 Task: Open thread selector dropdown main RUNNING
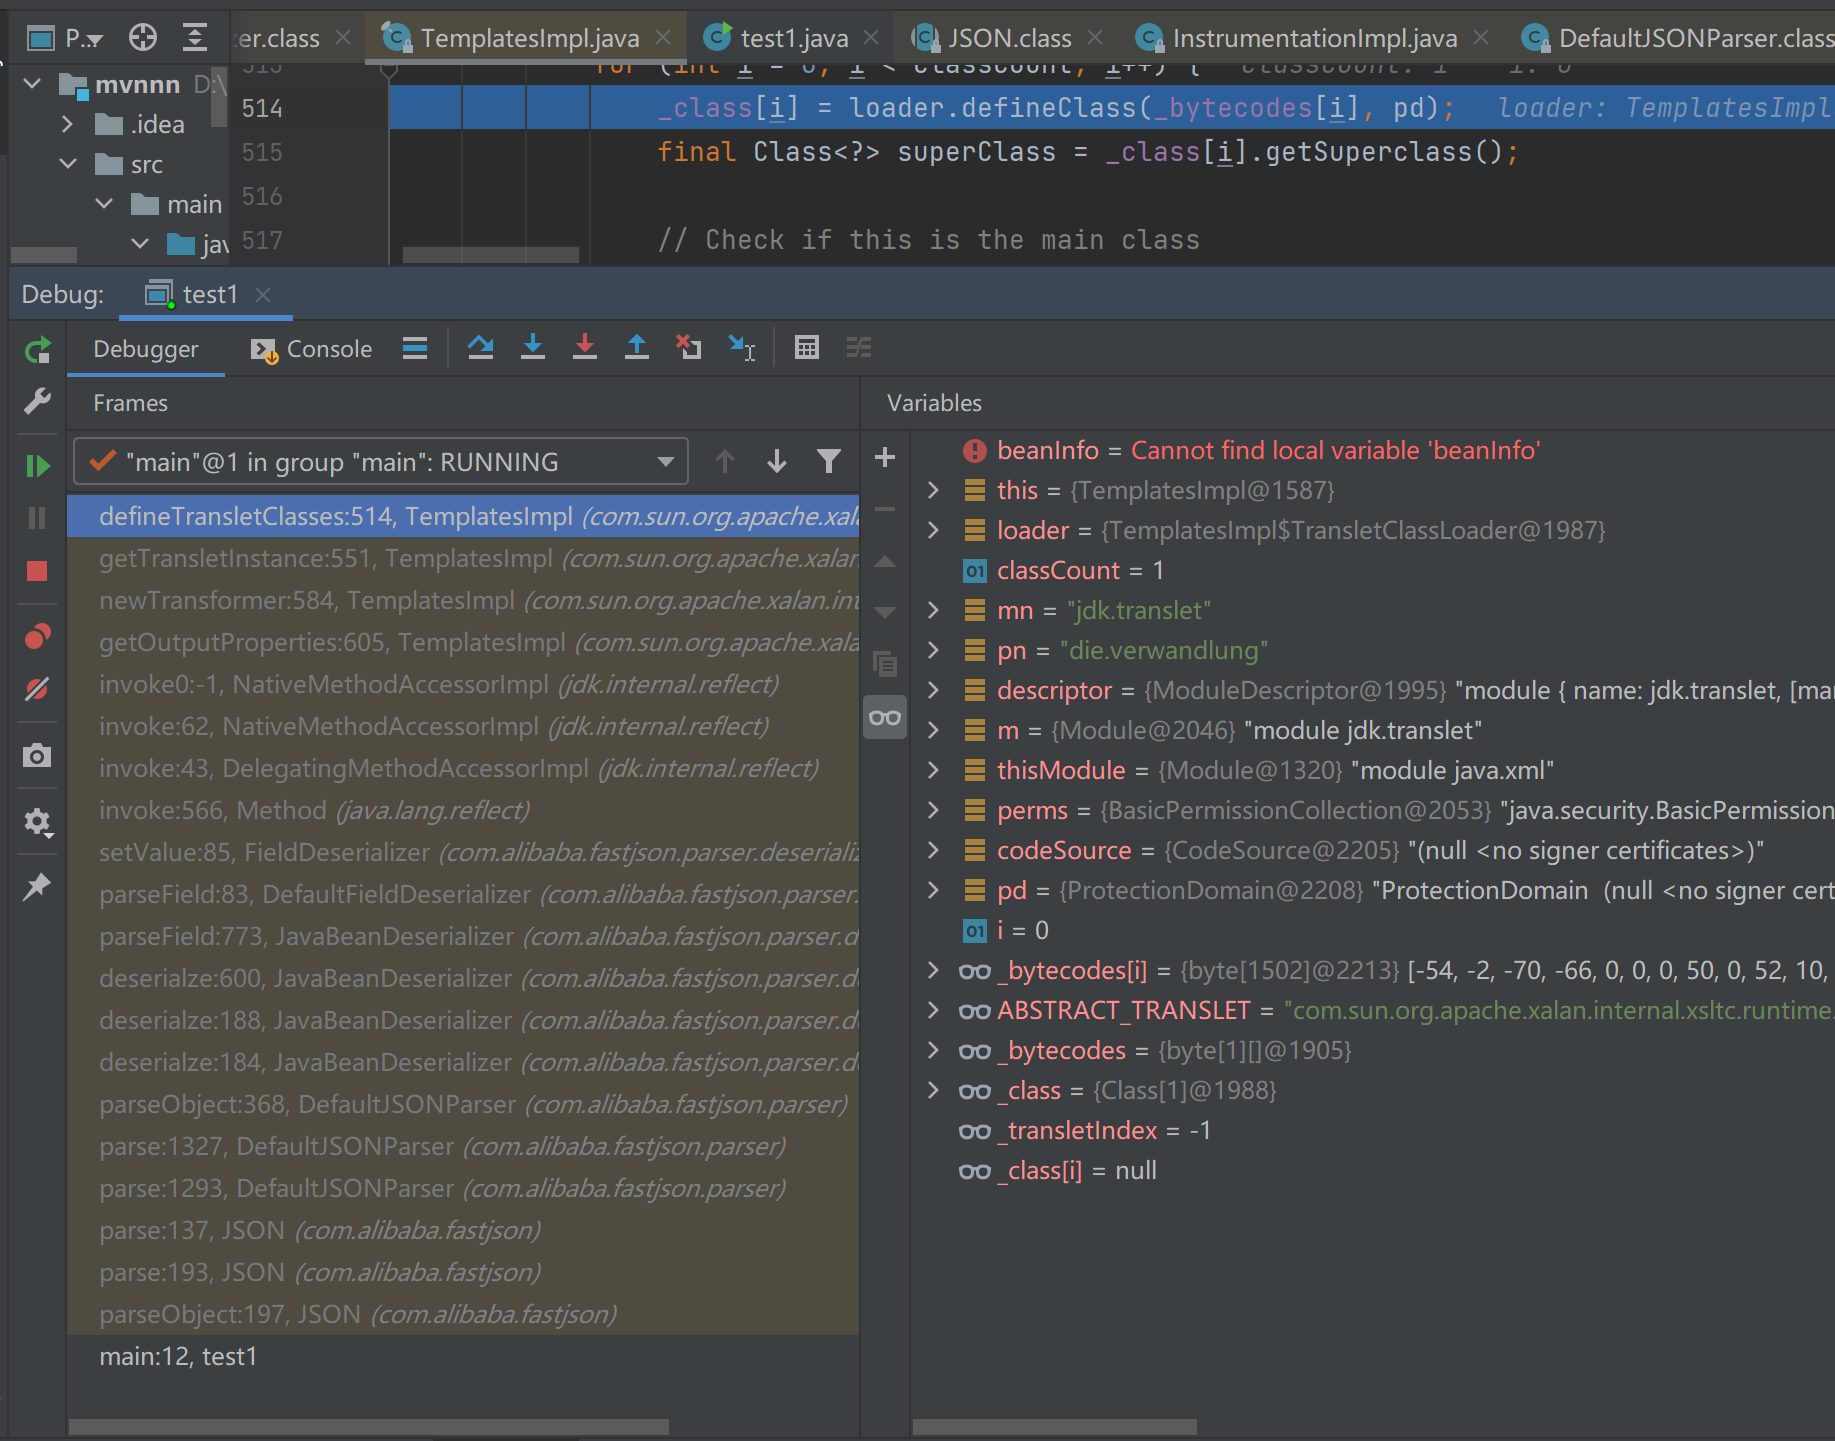pos(381,462)
